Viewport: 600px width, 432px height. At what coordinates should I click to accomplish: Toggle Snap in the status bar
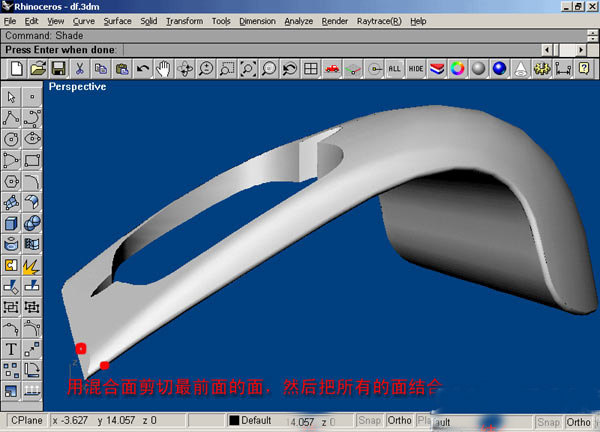pos(369,421)
